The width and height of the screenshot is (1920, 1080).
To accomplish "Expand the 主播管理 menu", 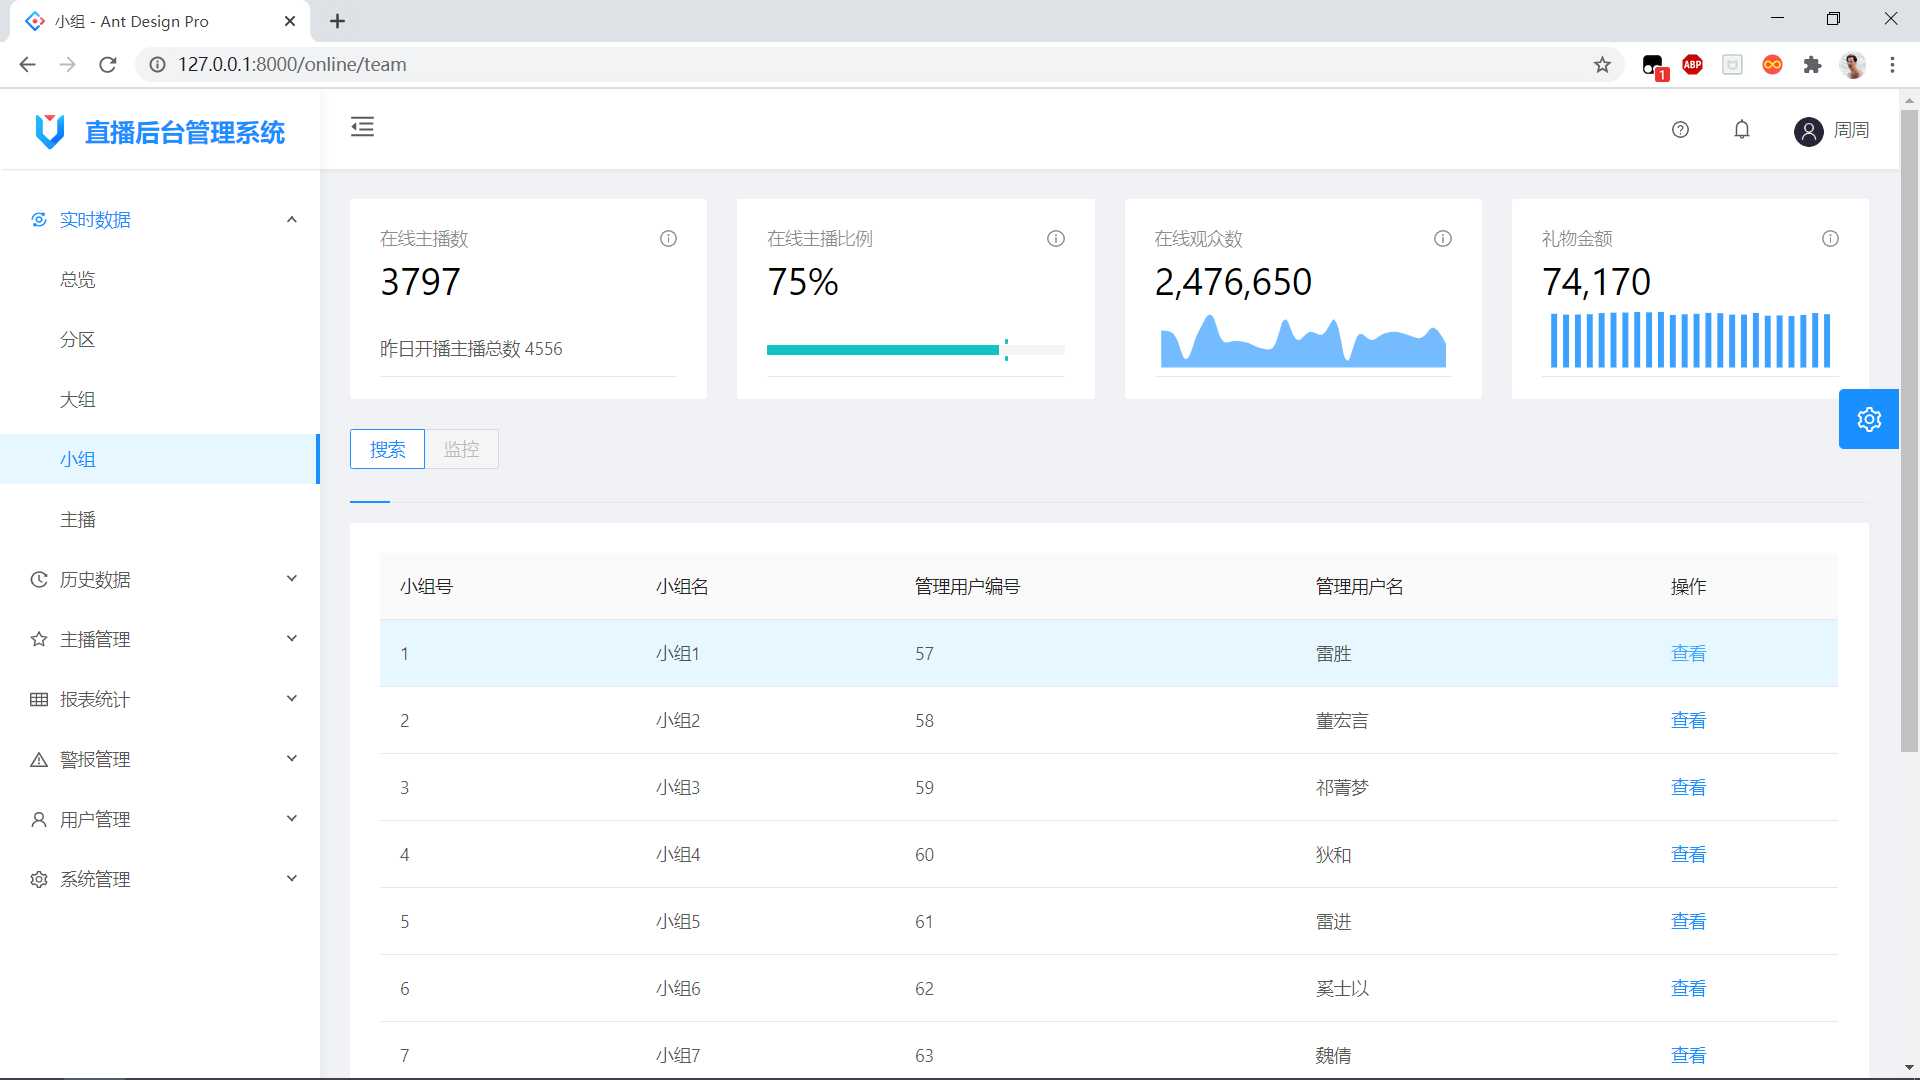I will 160,640.
